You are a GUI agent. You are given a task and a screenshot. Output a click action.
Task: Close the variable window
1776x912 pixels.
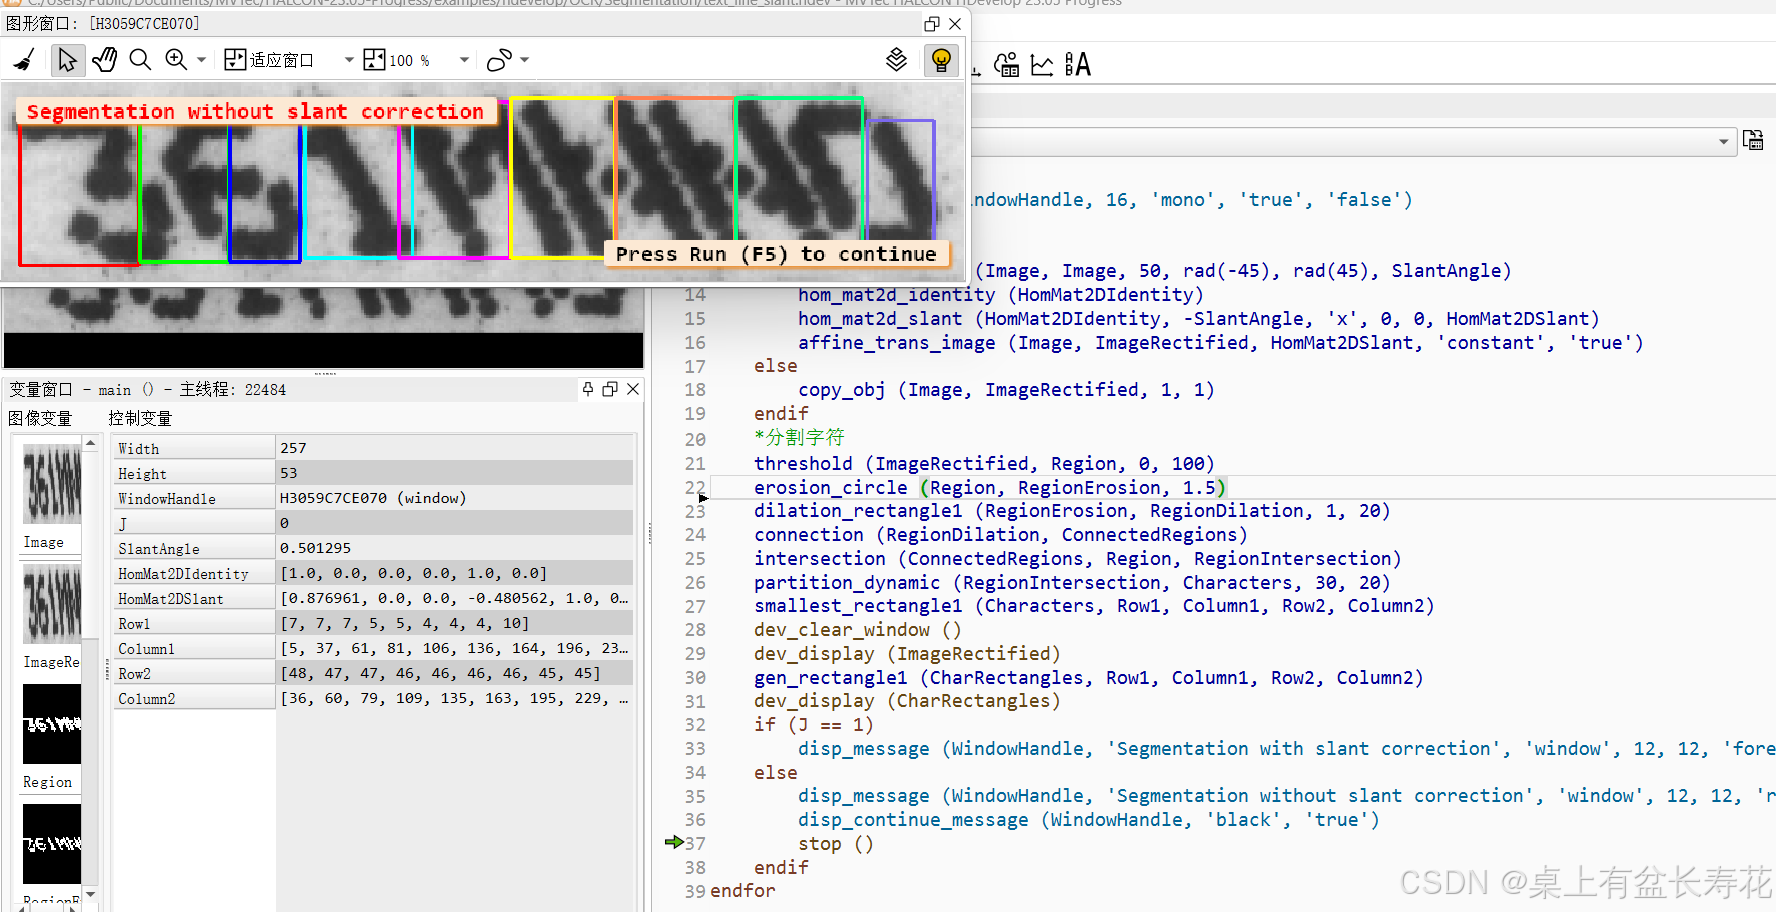[633, 389]
